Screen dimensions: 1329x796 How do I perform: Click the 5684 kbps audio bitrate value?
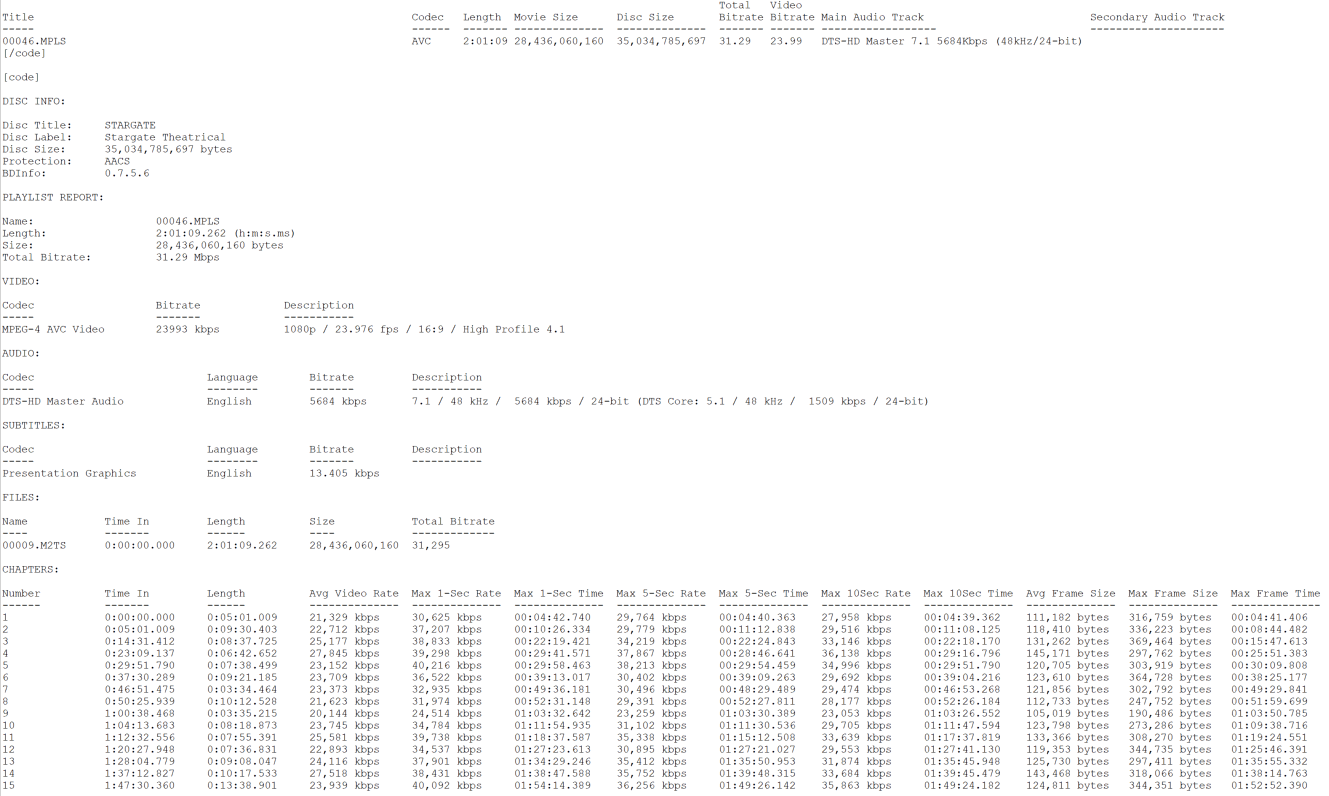[x=338, y=402]
